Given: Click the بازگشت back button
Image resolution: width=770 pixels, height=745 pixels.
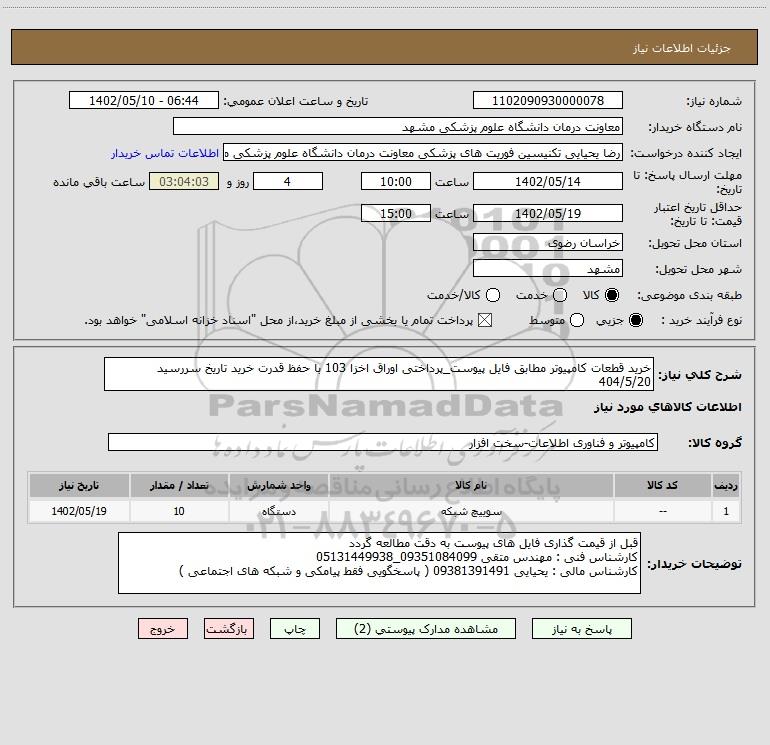Looking at the screenshot, I should [229, 629].
